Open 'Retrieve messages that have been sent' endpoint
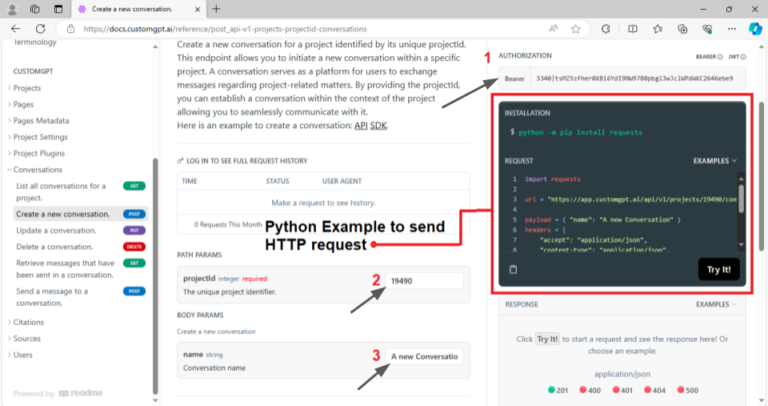This screenshot has height=406, width=768. coord(81,269)
